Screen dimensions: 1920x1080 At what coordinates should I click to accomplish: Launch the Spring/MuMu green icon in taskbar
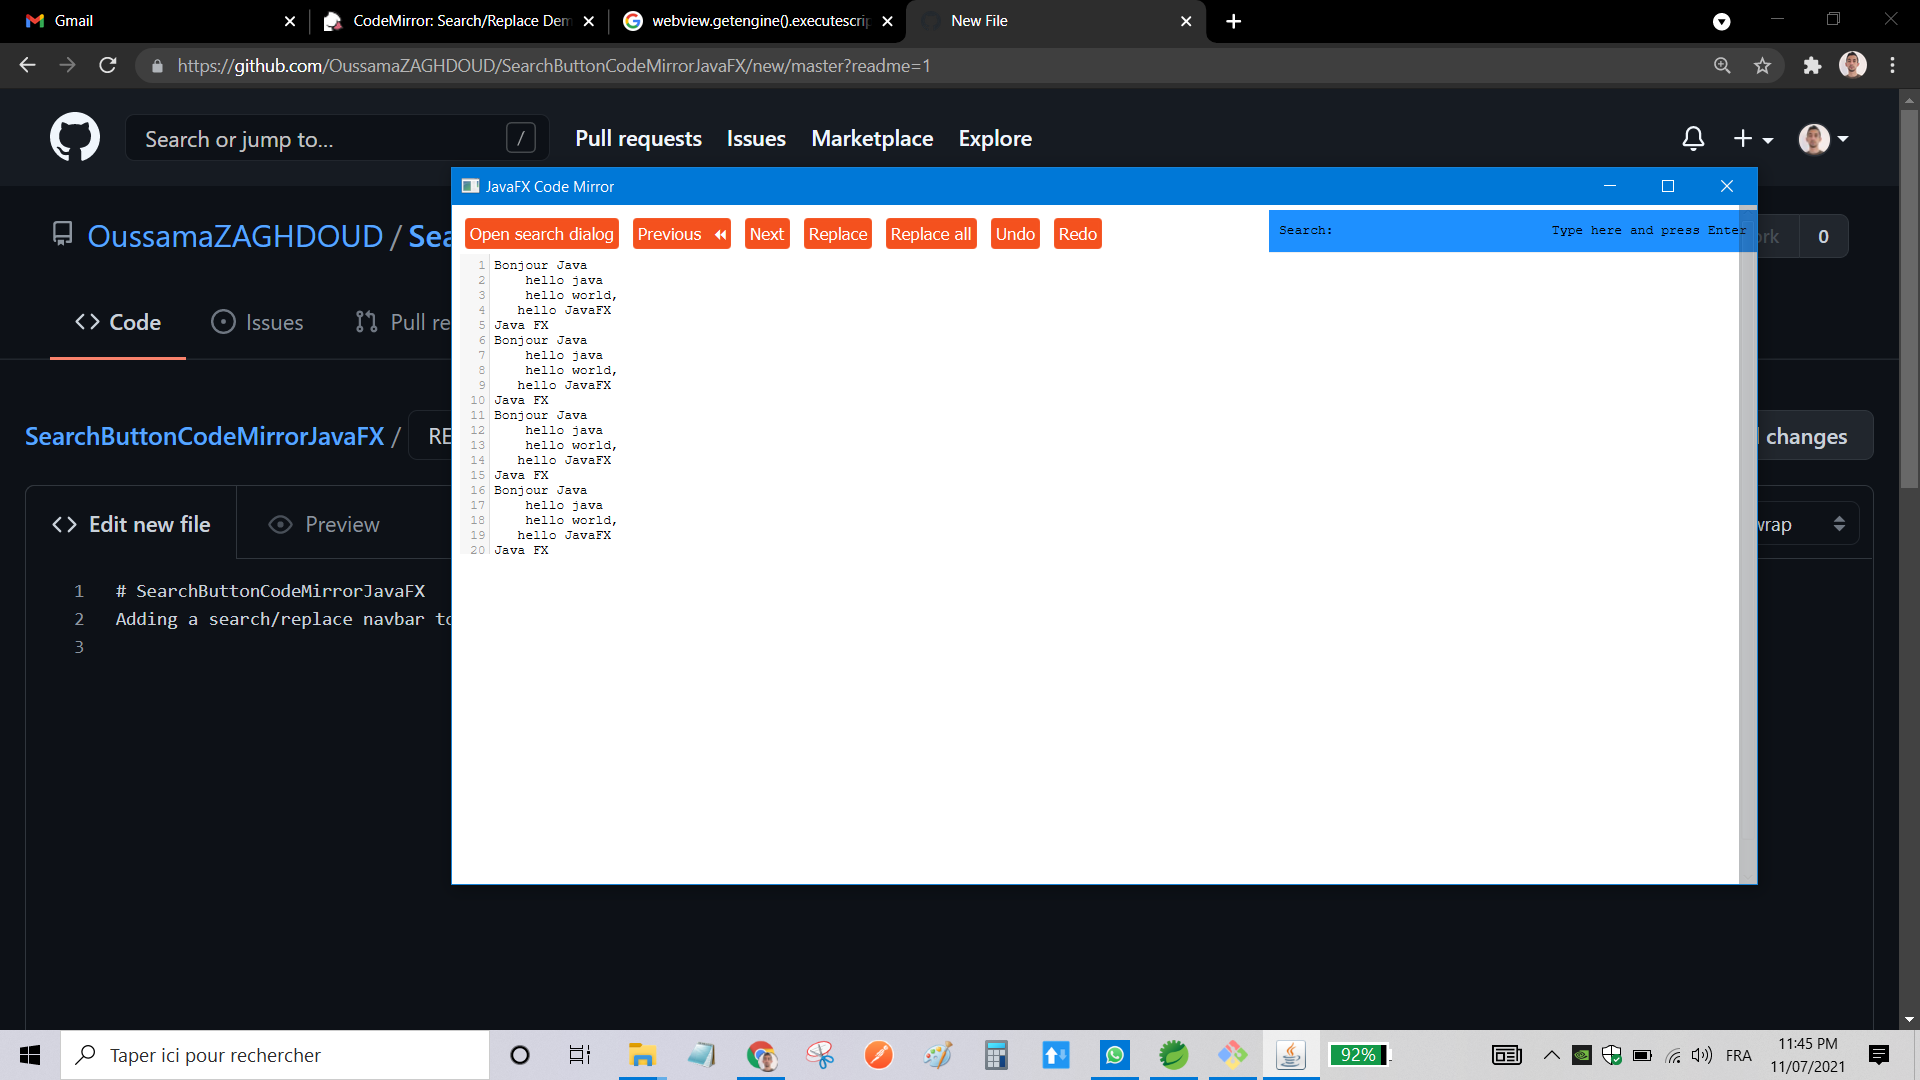(x=1173, y=1054)
